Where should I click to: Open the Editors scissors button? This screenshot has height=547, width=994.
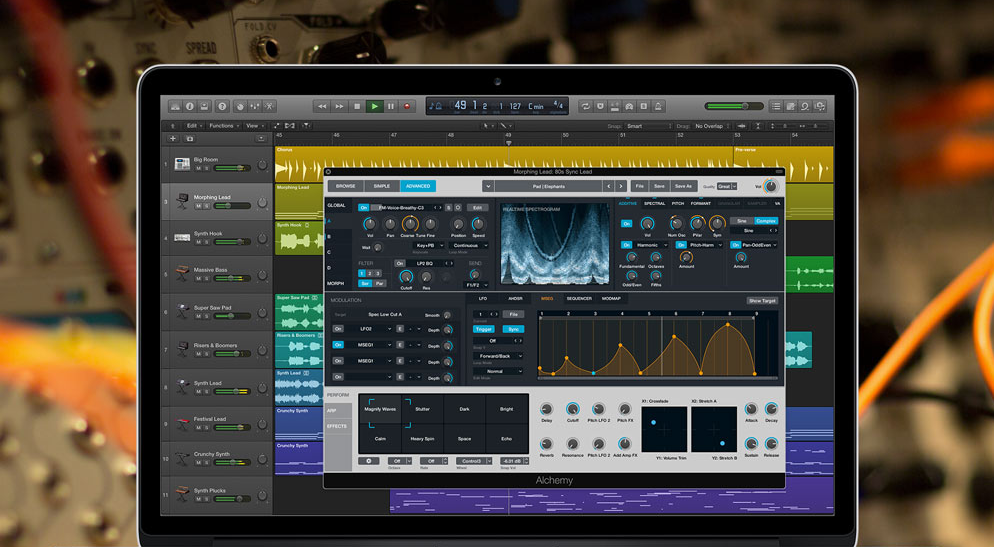[x=269, y=106]
